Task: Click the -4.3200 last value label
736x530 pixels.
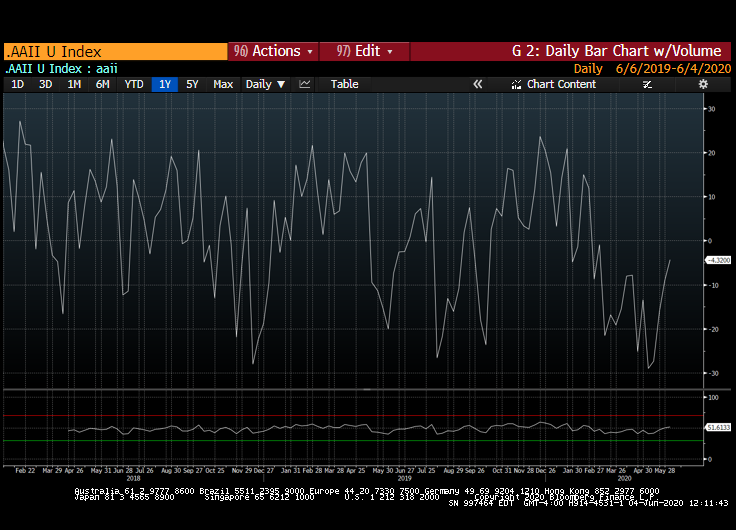Action: [x=719, y=260]
